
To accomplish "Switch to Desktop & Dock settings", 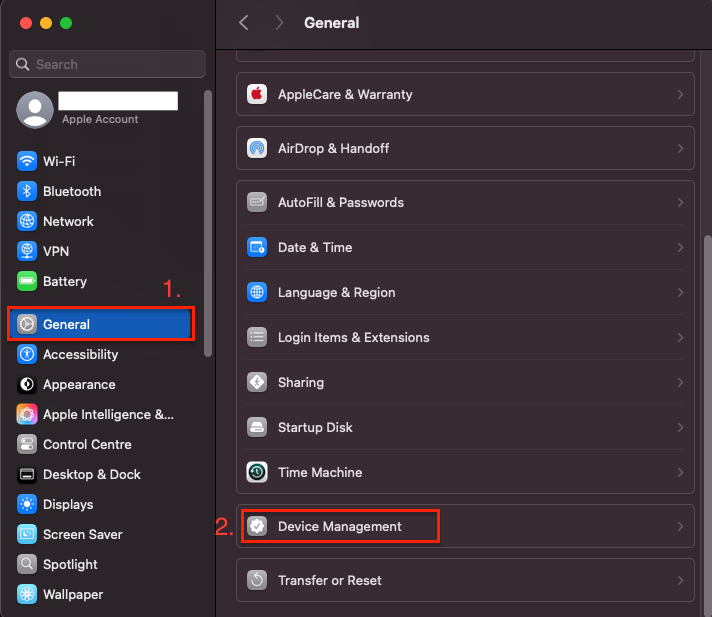I will click(x=91, y=474).
